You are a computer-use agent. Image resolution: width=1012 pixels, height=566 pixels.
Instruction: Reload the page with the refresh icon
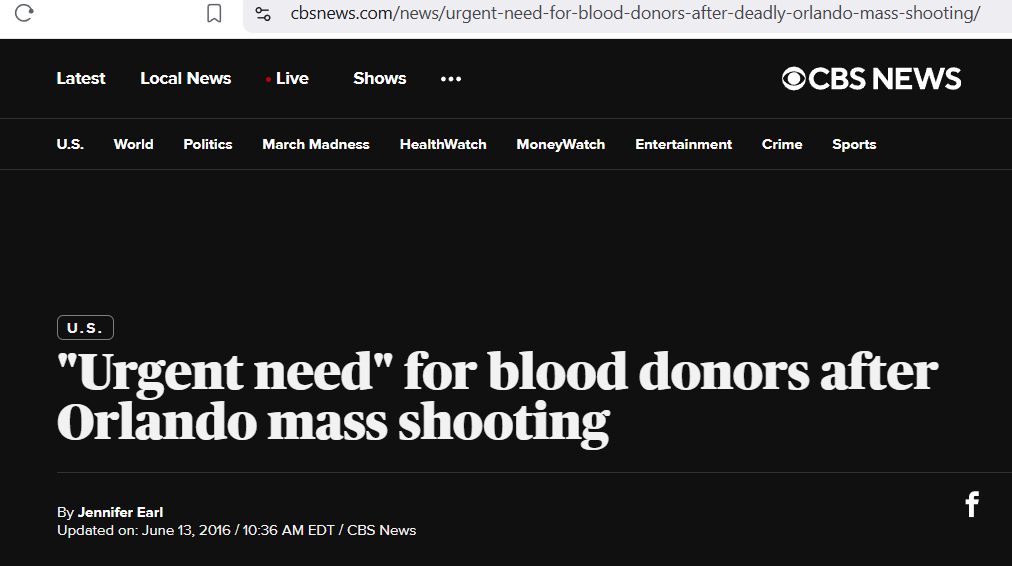click(x=24, y=13)
